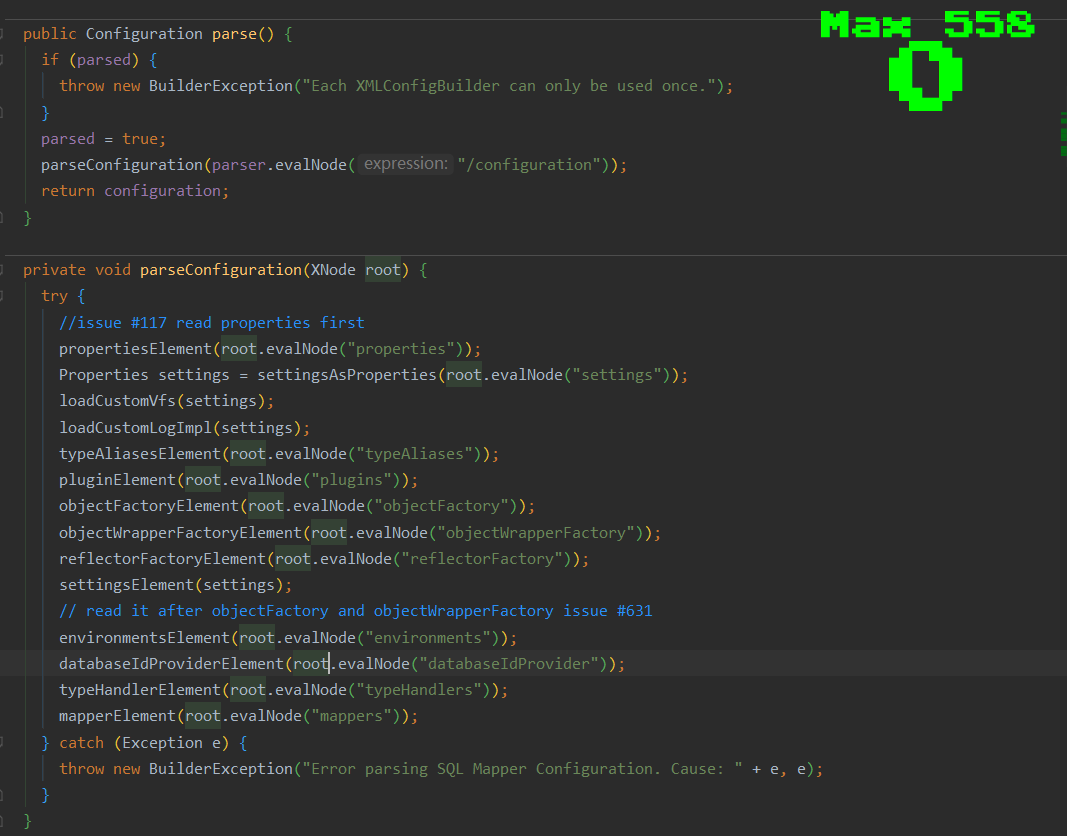Click 'root' on the mapperElement line
The image size is (1067, 836).
point(203,716)
